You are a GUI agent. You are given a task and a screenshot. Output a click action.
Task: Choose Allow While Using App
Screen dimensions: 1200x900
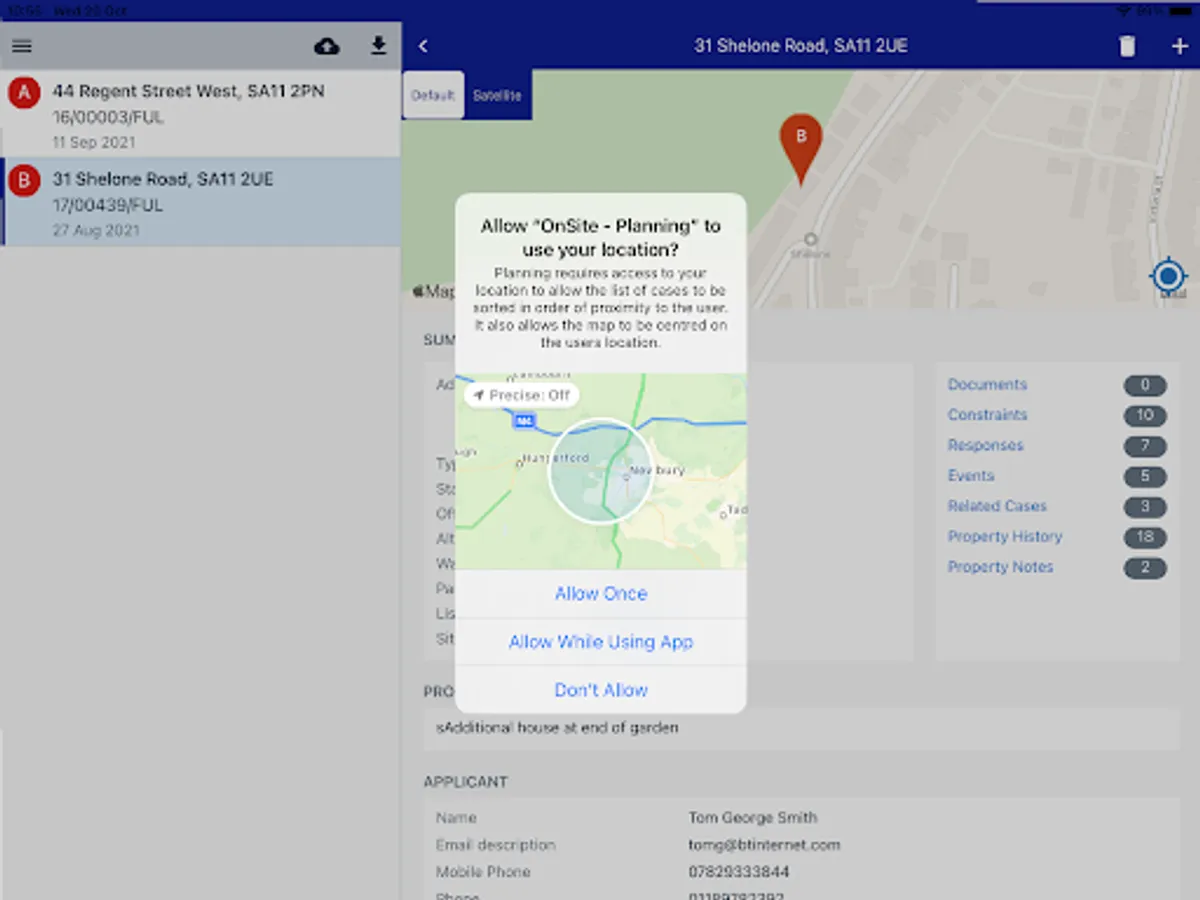(601, 642)
